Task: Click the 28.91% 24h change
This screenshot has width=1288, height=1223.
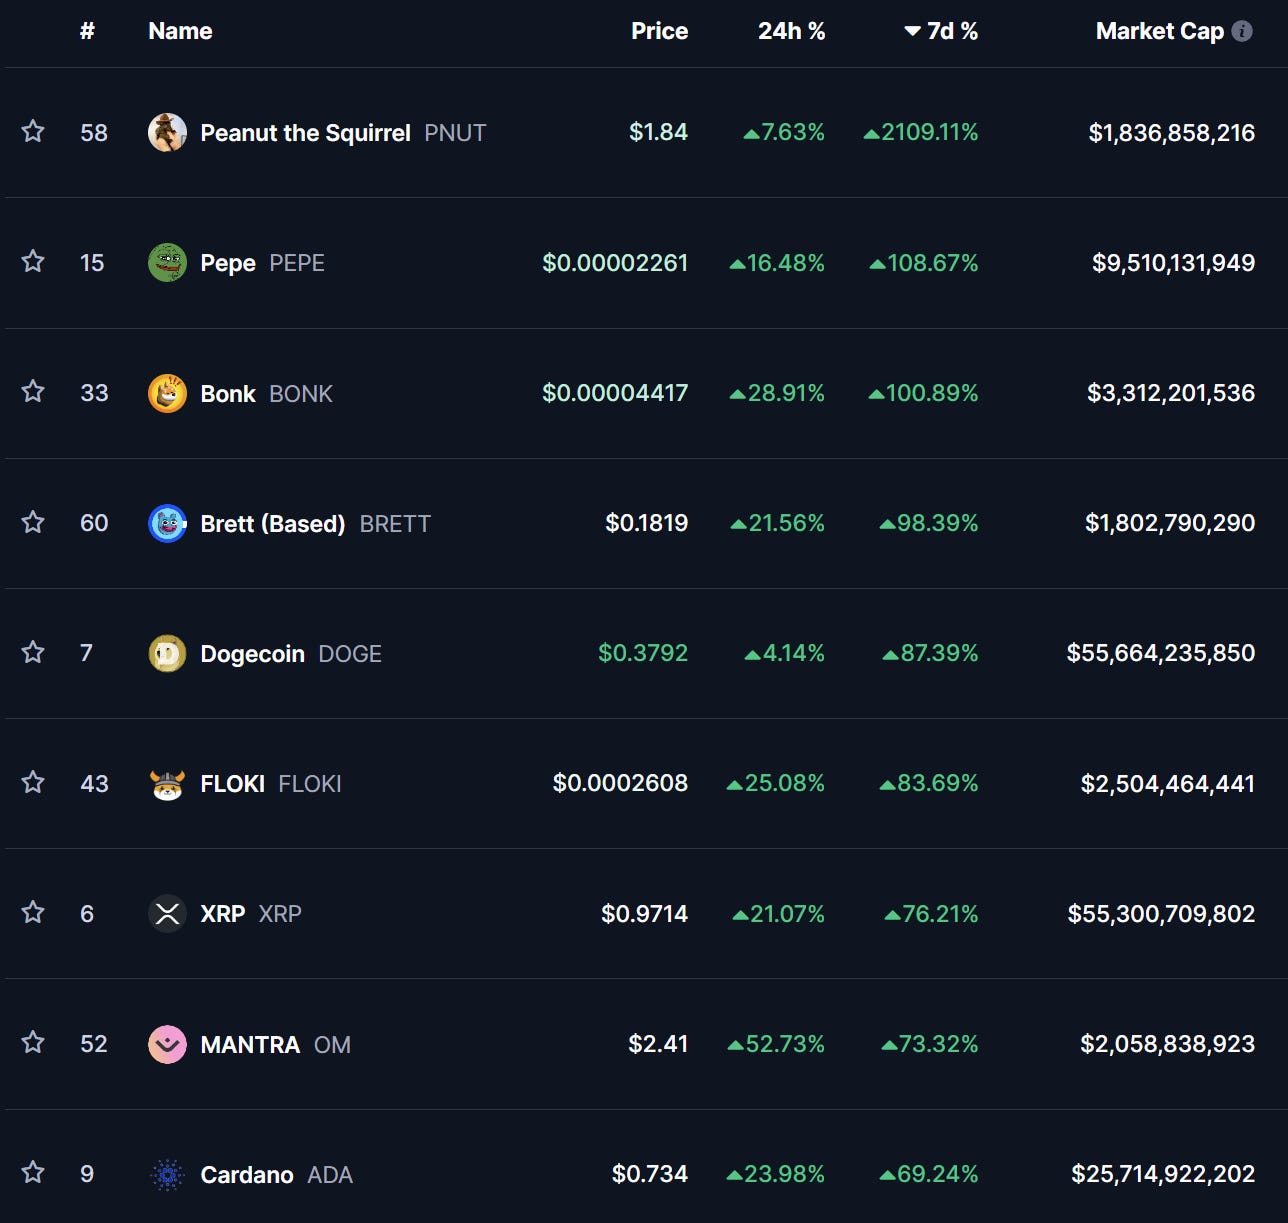Action: (x=777, y=393)
